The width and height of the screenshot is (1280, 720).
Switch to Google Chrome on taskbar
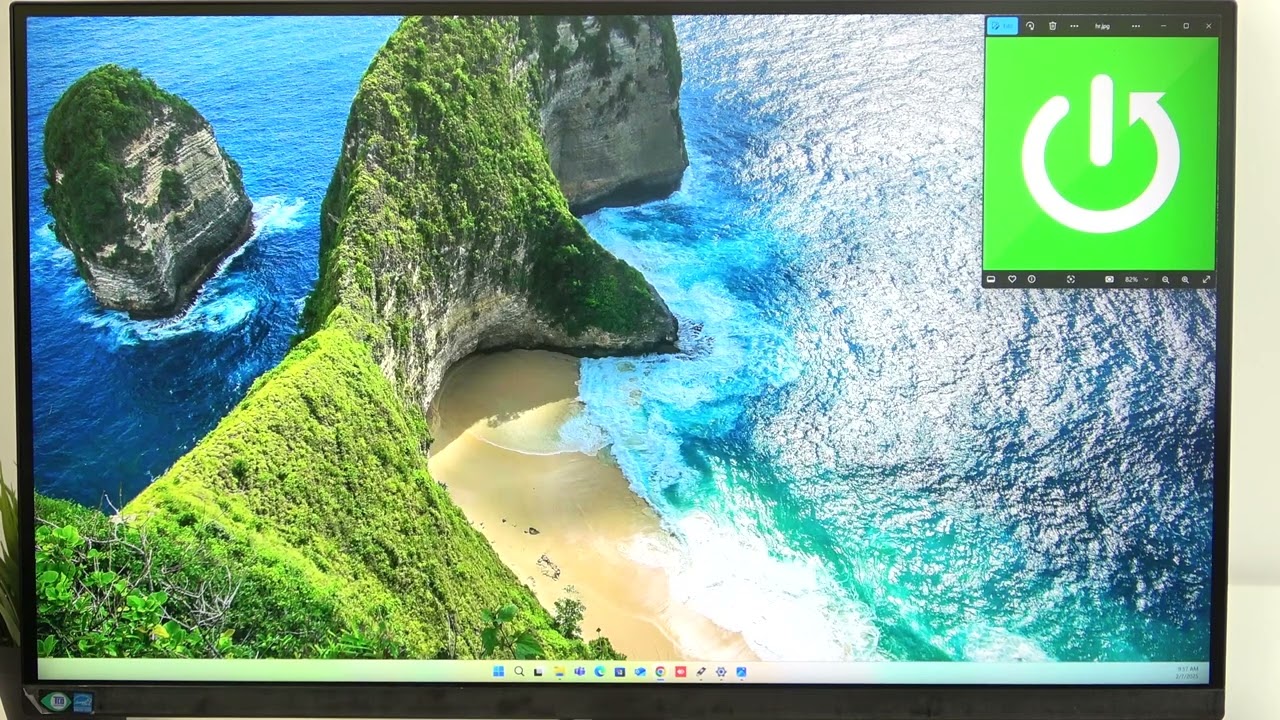click(x=660, y=671)
